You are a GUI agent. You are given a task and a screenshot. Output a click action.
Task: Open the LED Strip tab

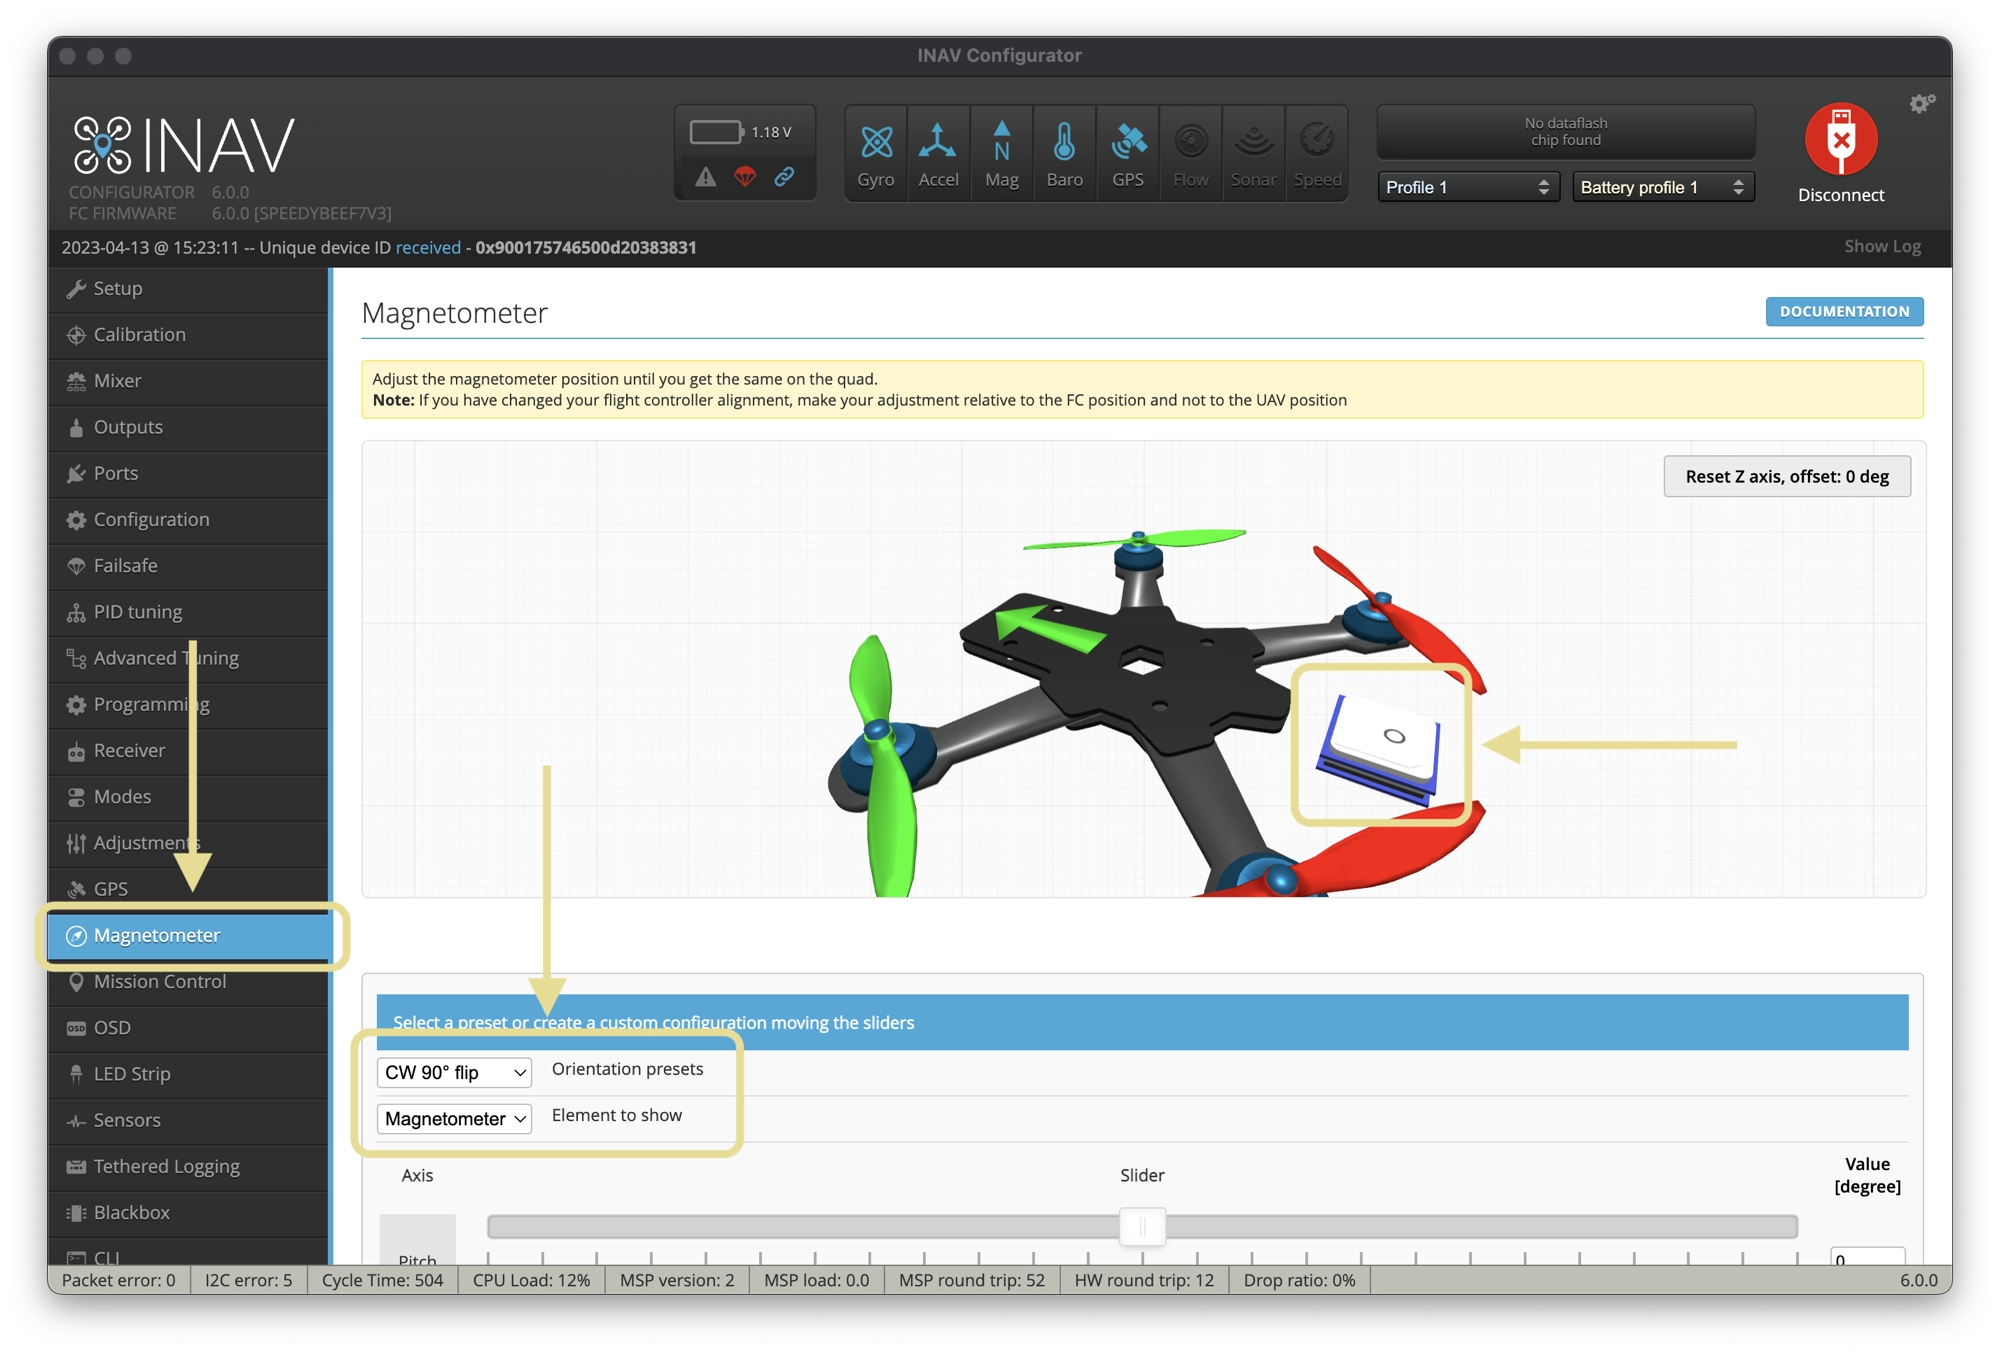(x=188, y=1074)
